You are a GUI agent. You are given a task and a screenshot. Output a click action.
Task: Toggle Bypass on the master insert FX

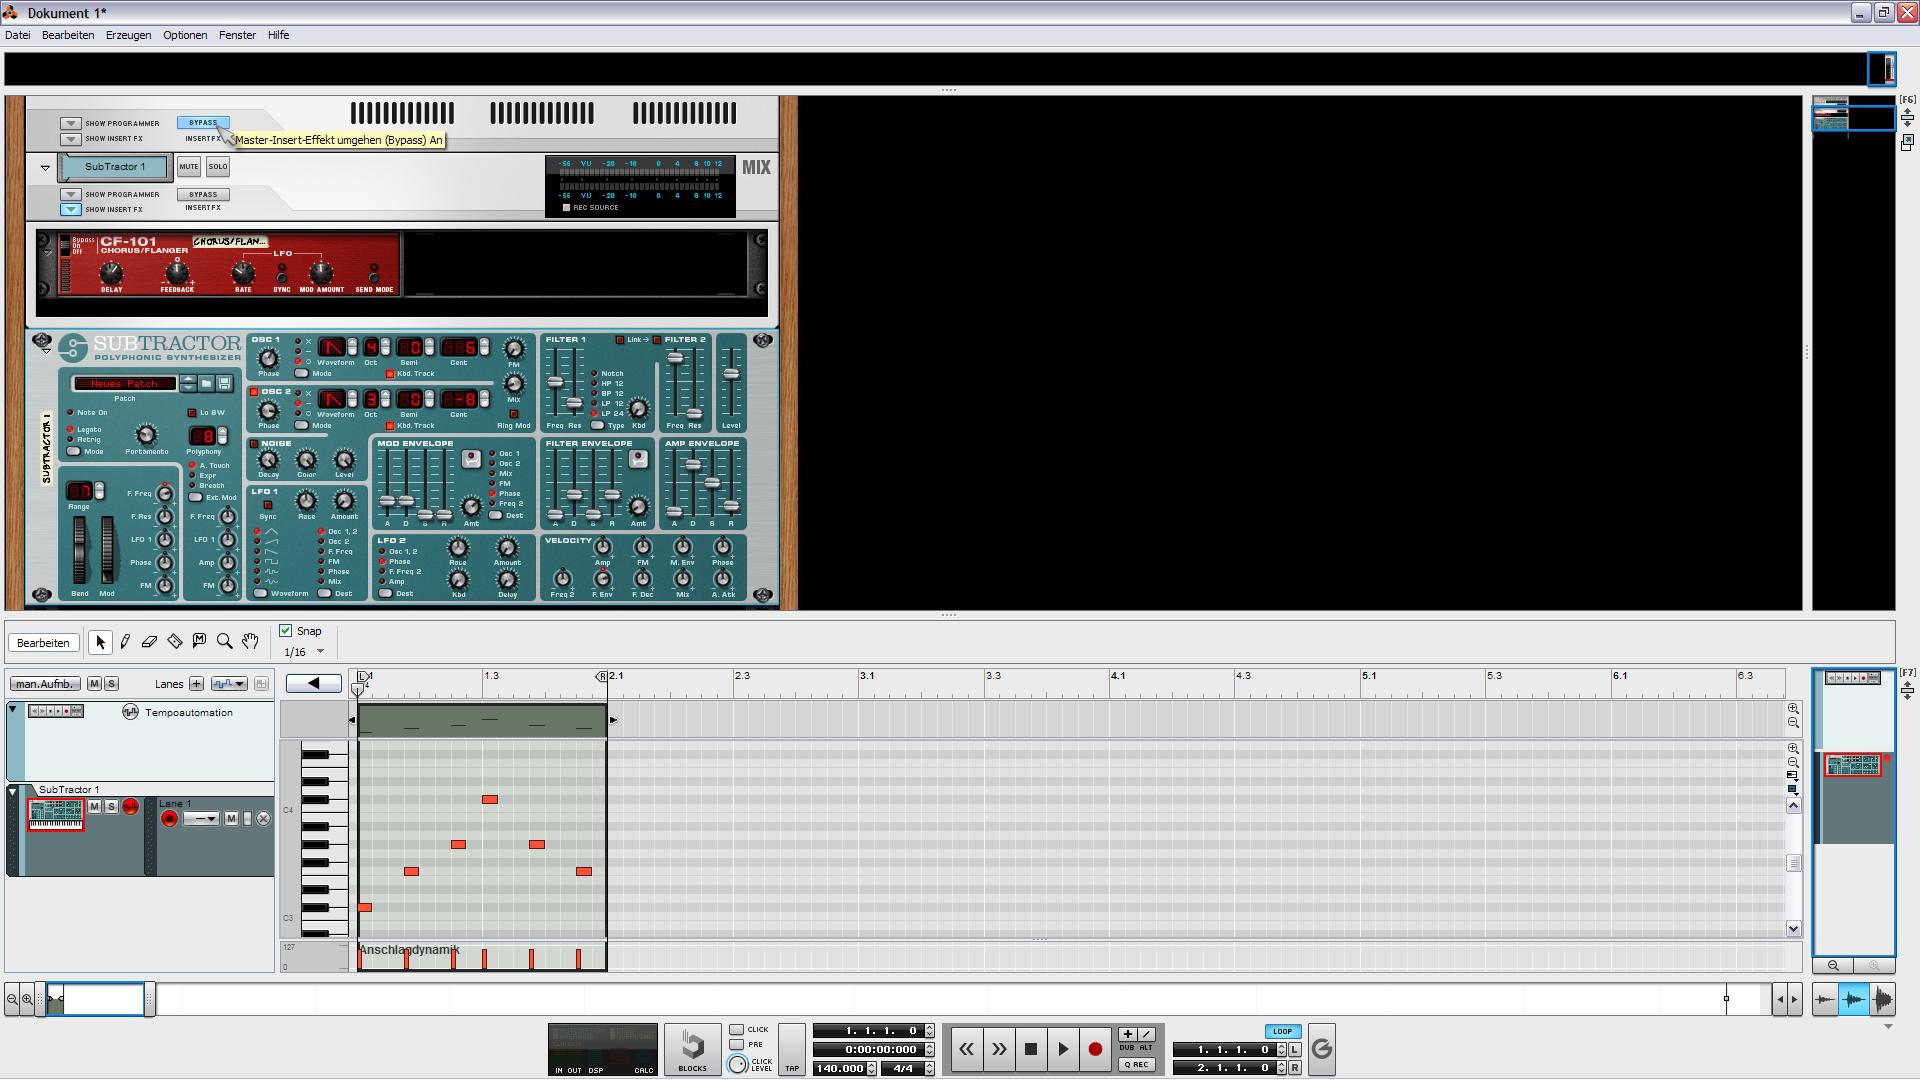(203, 123)
